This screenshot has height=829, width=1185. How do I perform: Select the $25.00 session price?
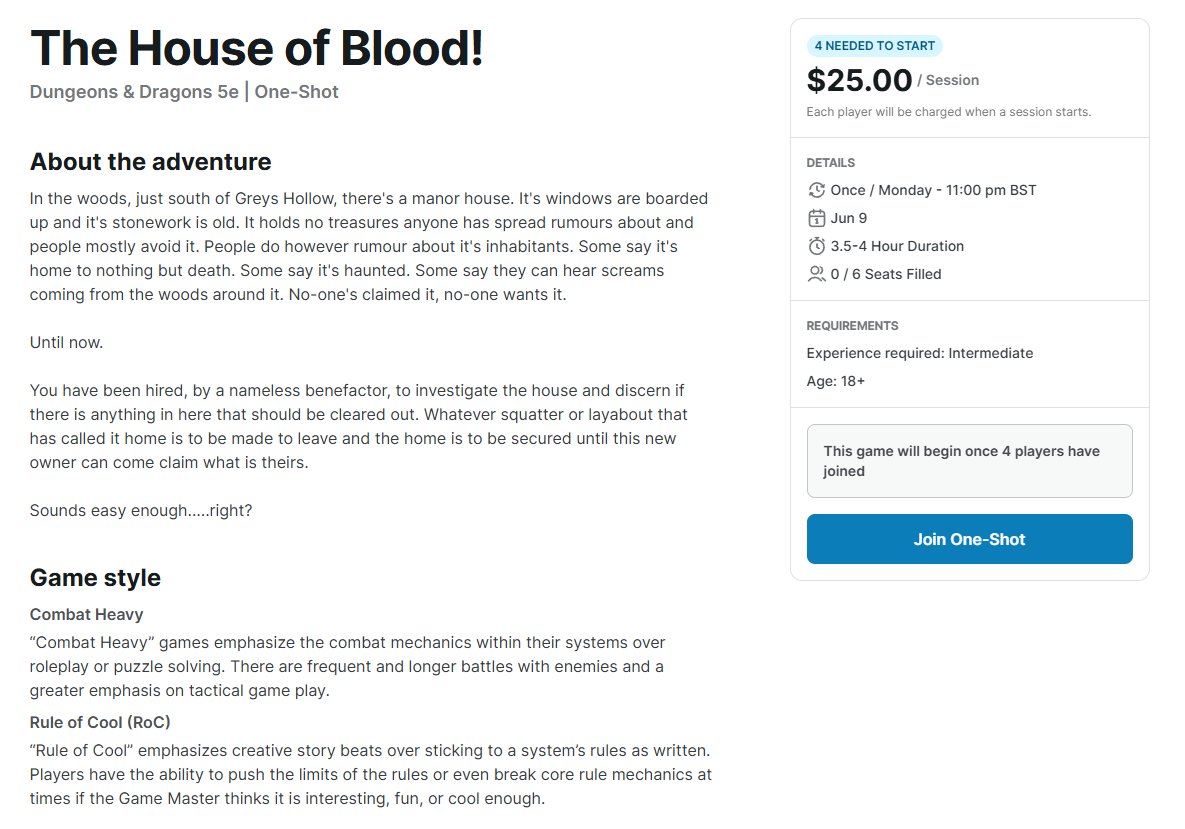point(859,80)
